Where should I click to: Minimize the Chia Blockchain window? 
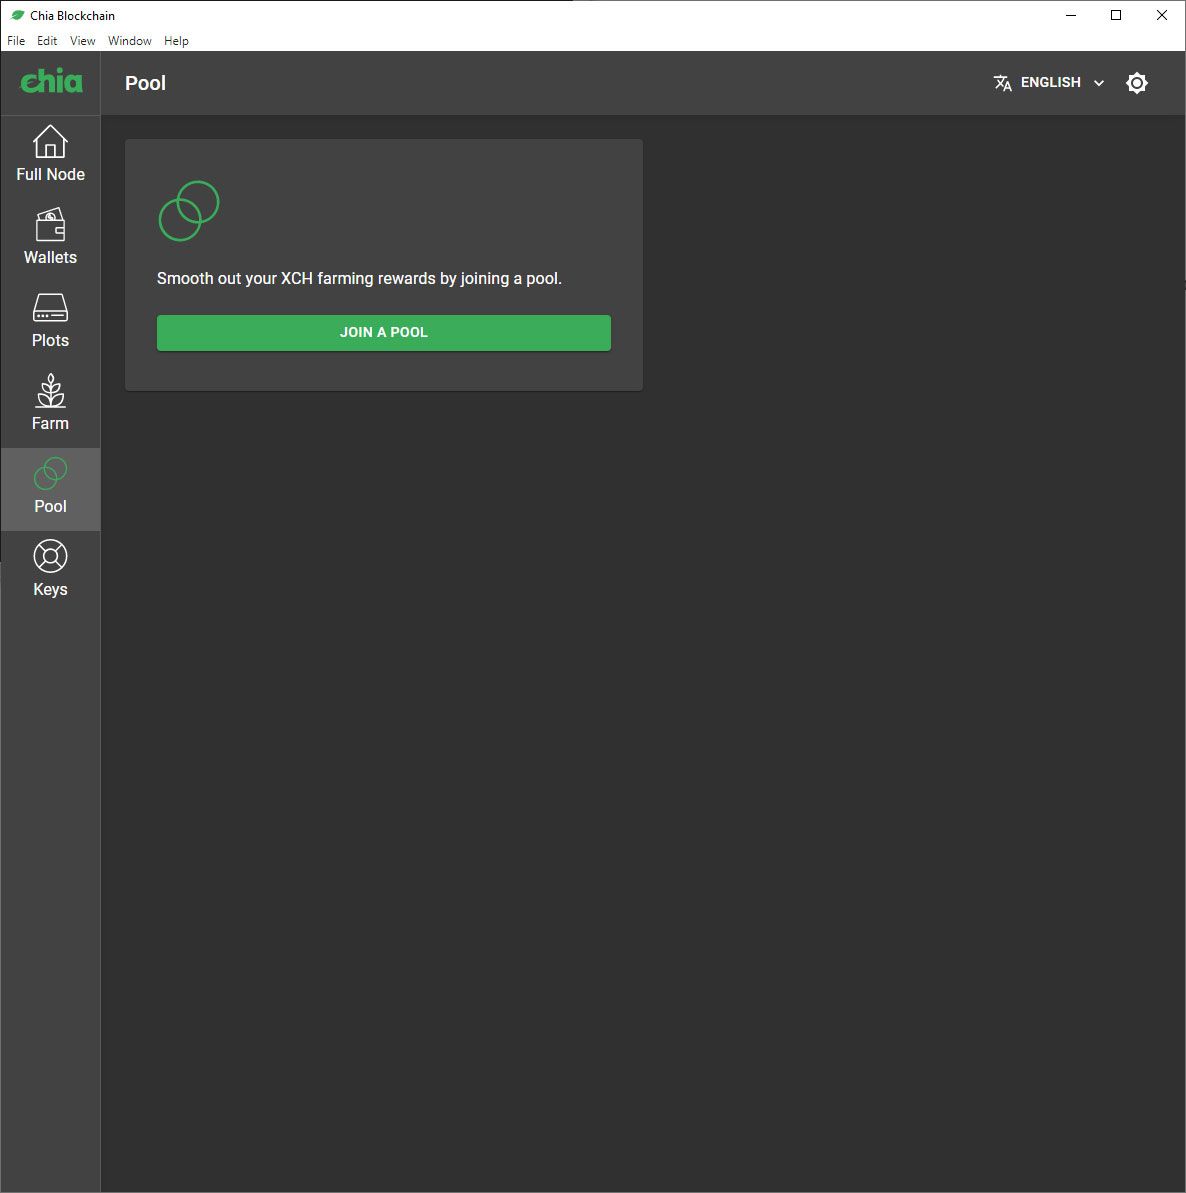pos(1070,15)
